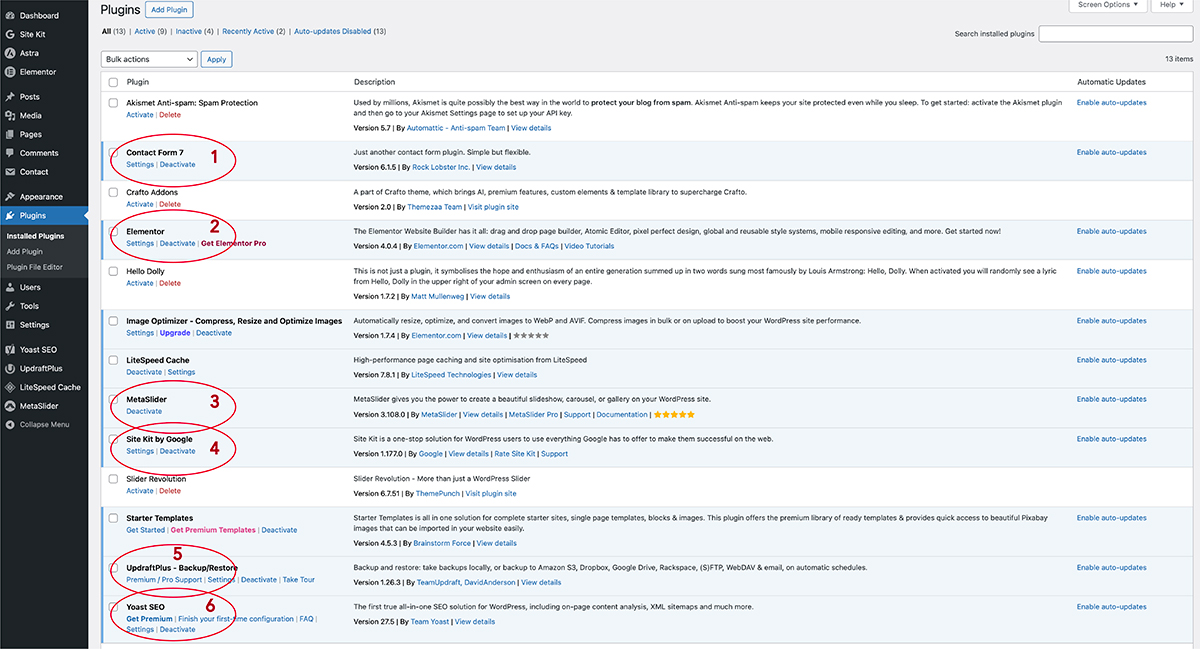Image resolution: width=1200 pixels, height=649 pixels.
Task: Filter plugins by Inactive (4)
Action: pyautogui.click(x=195, y=31)
